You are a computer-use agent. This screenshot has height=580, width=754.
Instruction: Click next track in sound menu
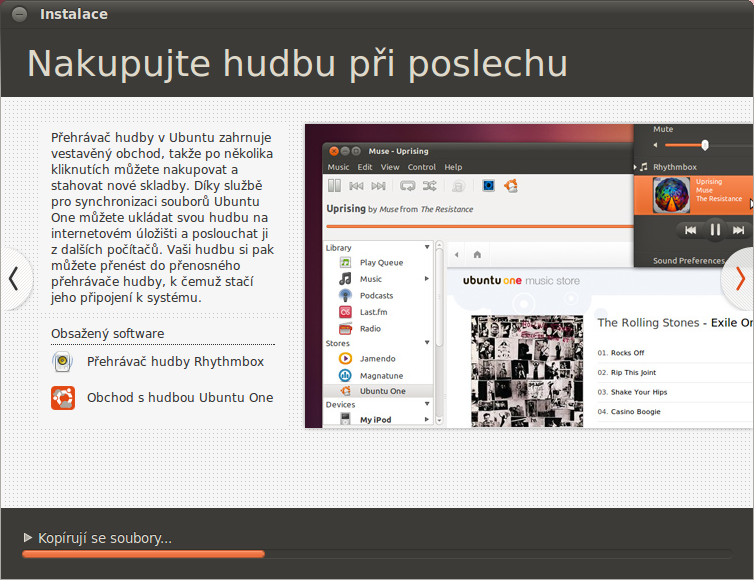click(x=739, y=230)
